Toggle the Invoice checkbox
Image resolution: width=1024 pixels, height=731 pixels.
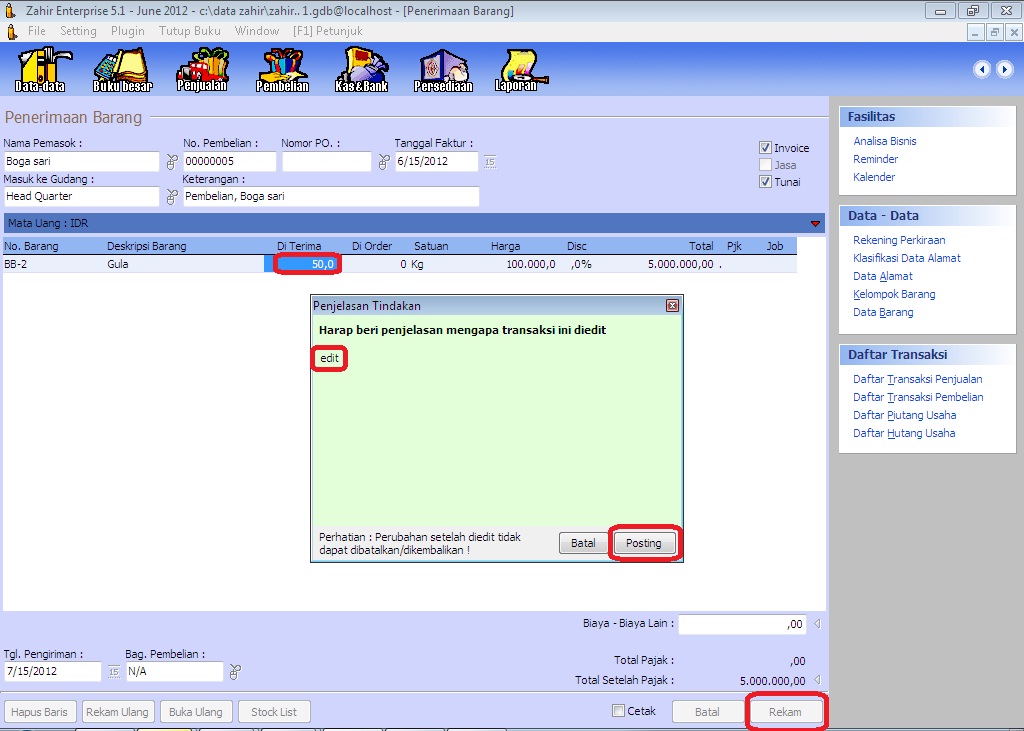(x=766, y=148)
